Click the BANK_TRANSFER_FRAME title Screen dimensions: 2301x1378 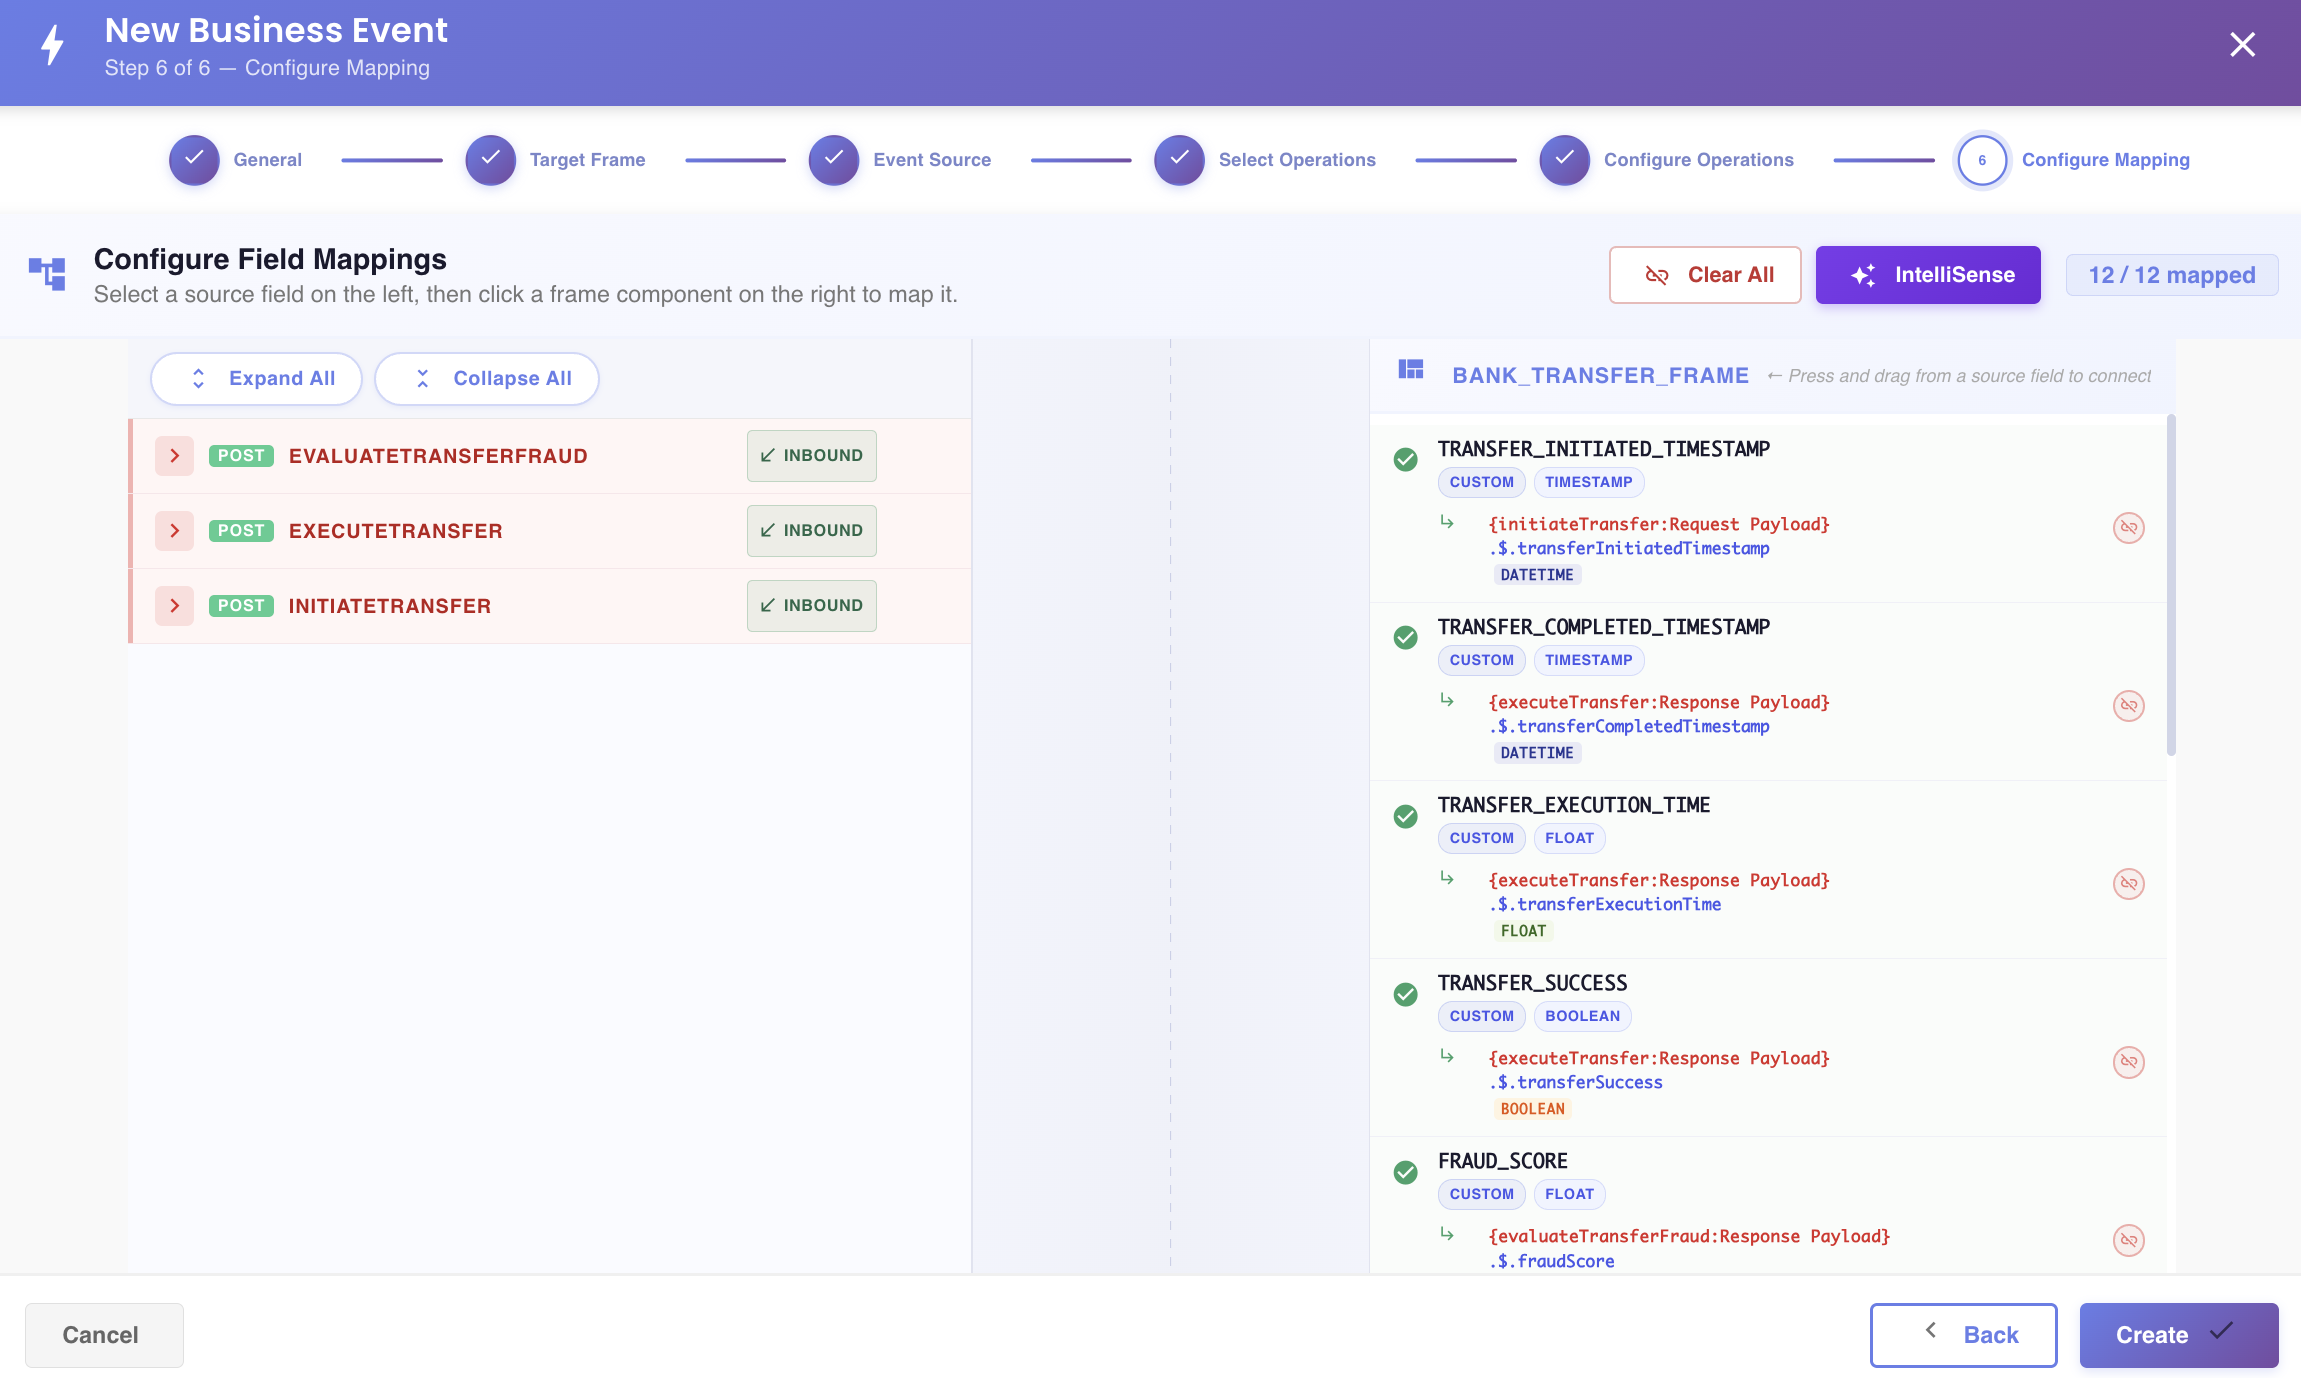coord(1600,376)
